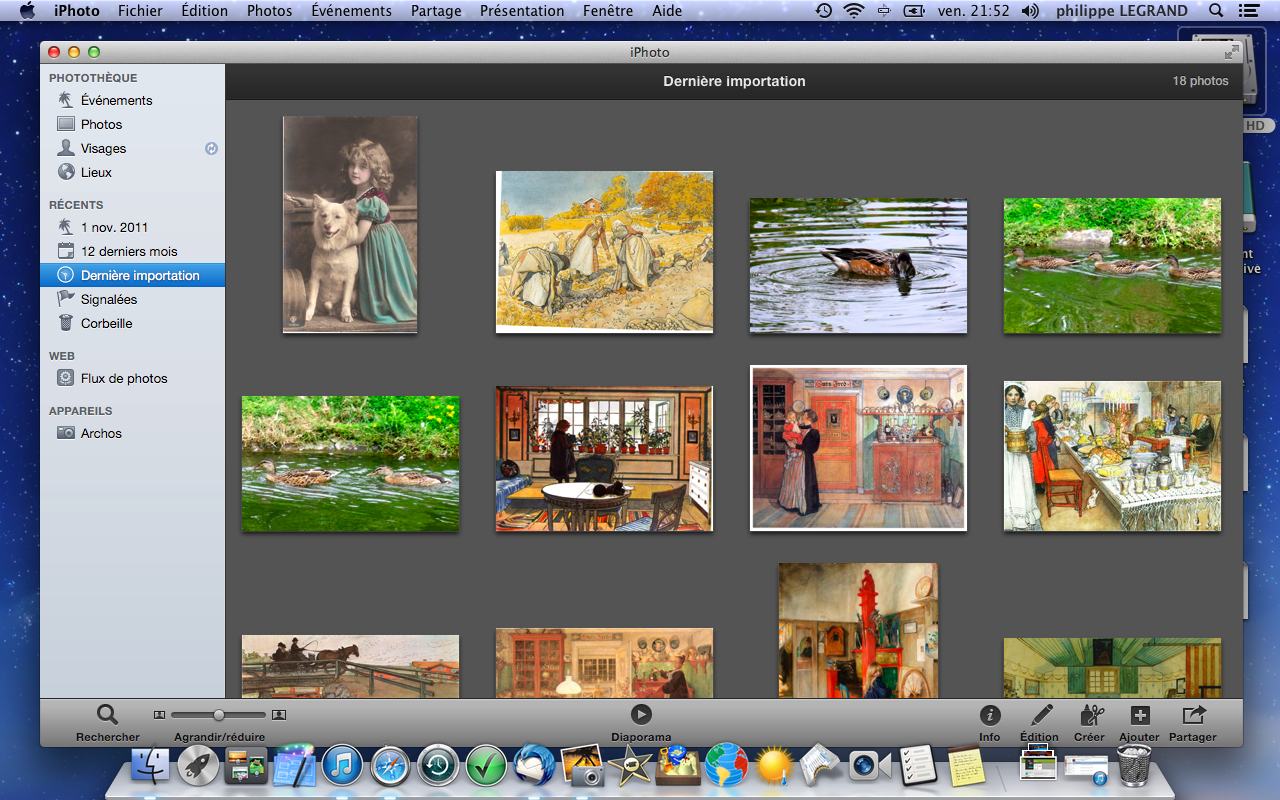Open the Événements menu in menu bar
The image size is (1280, 800).
click(351, 11)
